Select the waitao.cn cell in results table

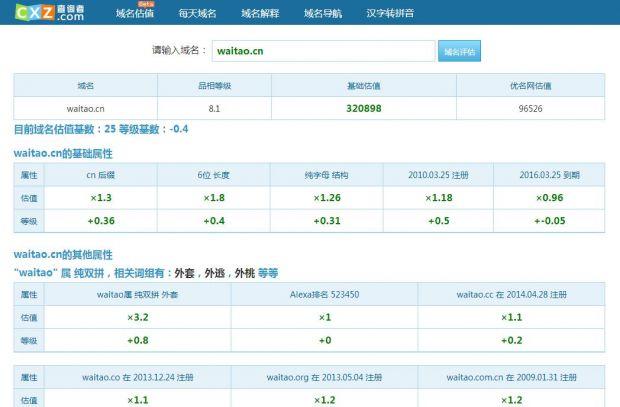[85, 108]
